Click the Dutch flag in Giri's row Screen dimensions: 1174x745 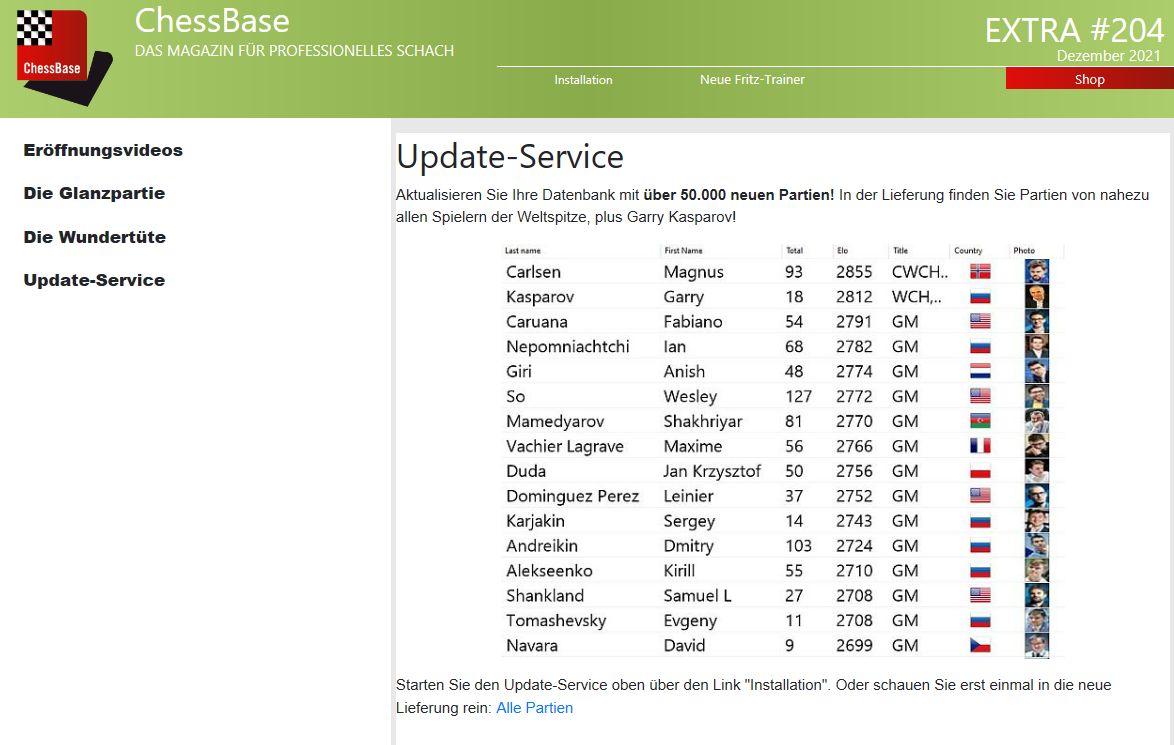pos(980,371)
